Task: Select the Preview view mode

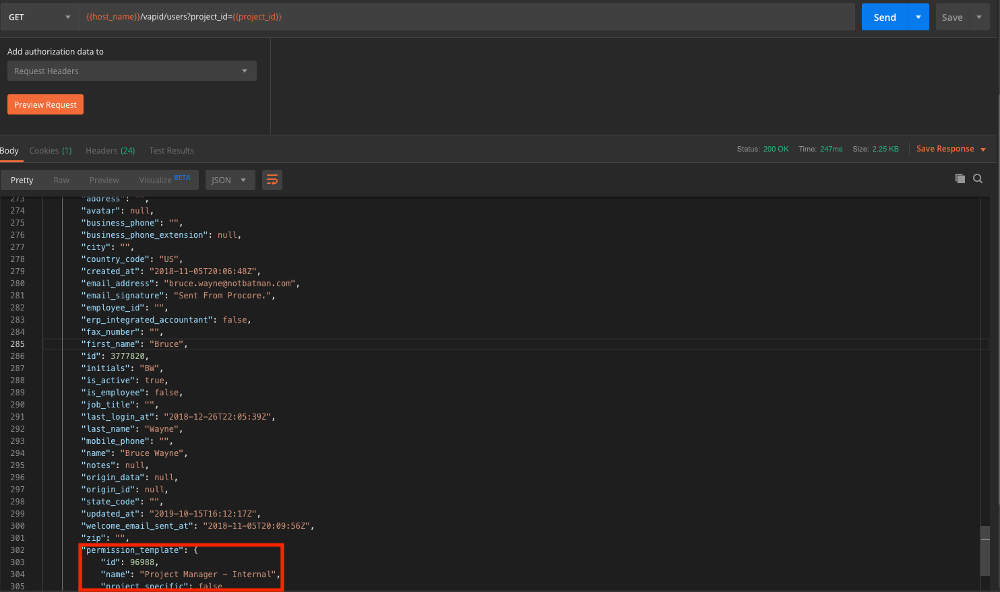Action: [104, 180]
